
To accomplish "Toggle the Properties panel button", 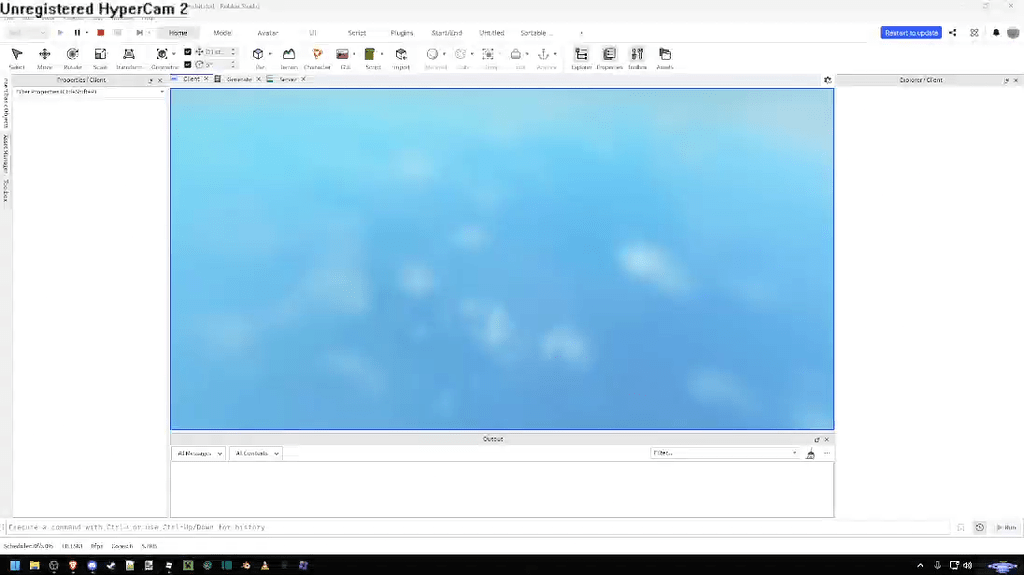I will click(609, 58).
